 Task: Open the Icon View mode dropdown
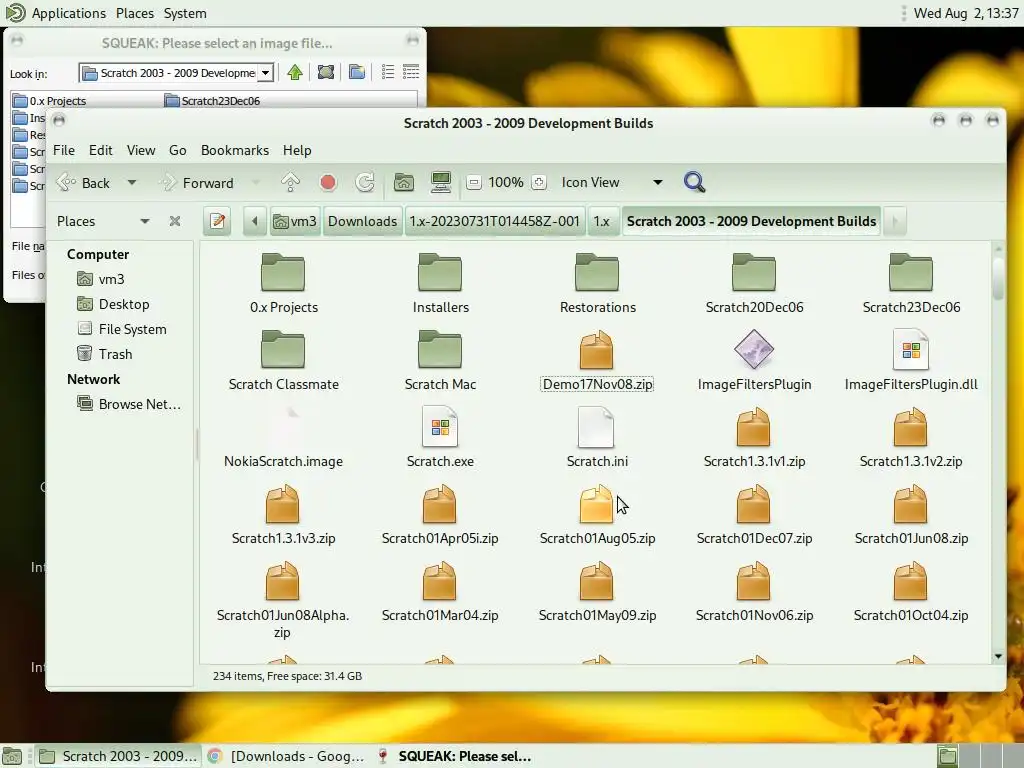point(611,183)
